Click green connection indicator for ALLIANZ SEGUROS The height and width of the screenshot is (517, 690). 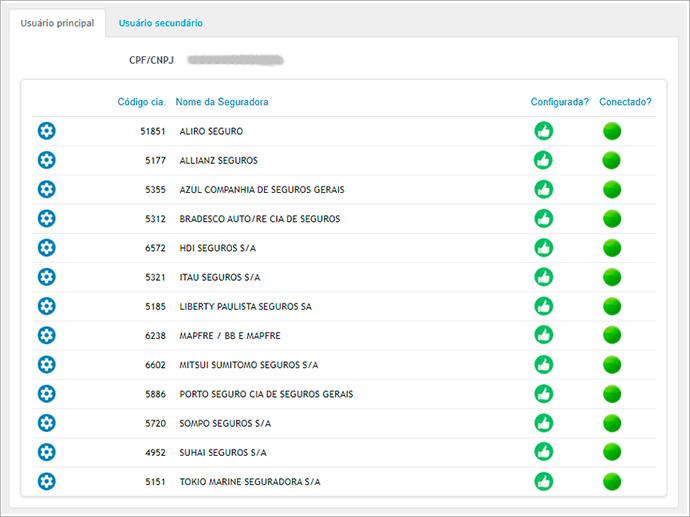pos(611,160)
